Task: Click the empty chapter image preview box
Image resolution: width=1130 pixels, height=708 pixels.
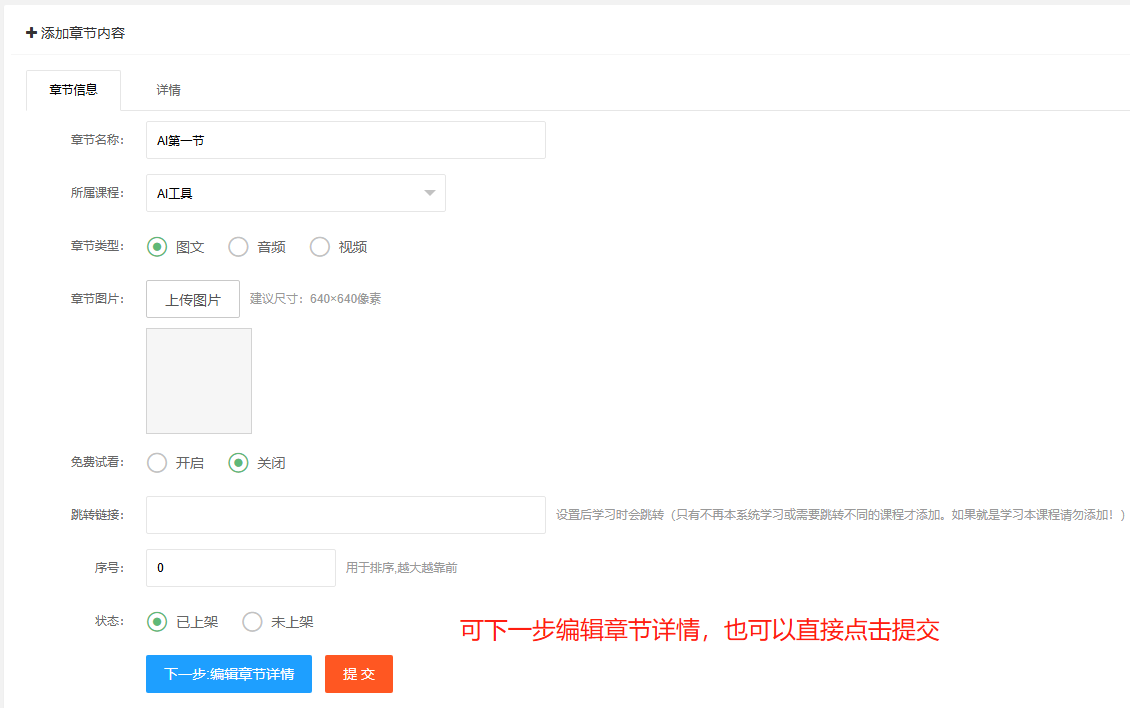Action: 199,381
